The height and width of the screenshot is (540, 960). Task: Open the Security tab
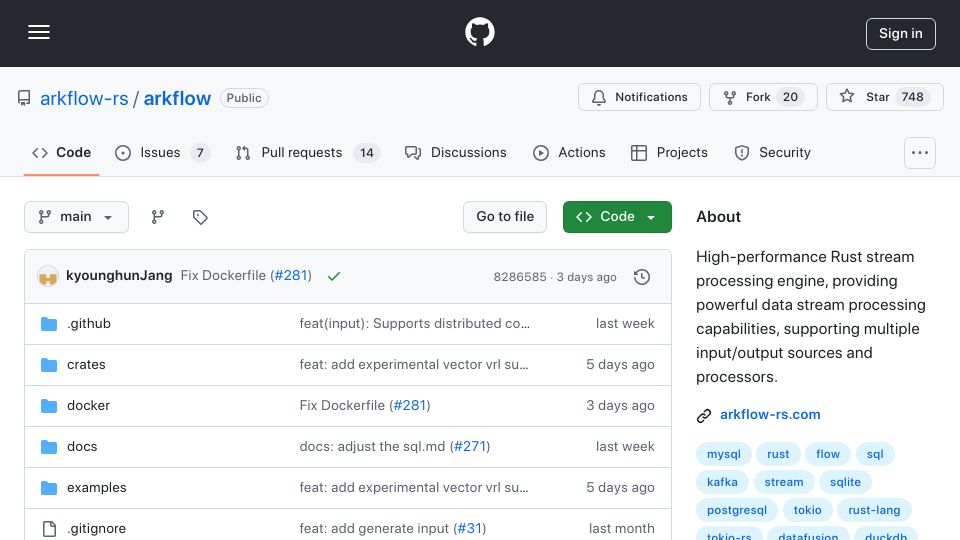coord(773,152)
